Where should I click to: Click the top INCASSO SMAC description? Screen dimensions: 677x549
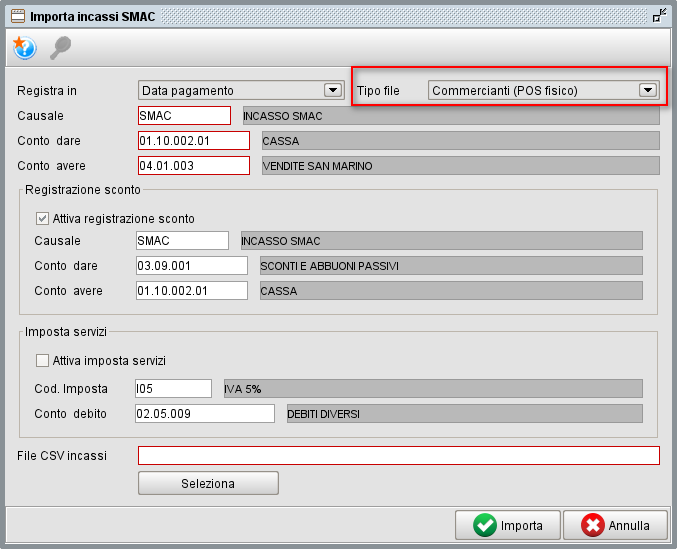pyautogui.click(x=451, y=116)
